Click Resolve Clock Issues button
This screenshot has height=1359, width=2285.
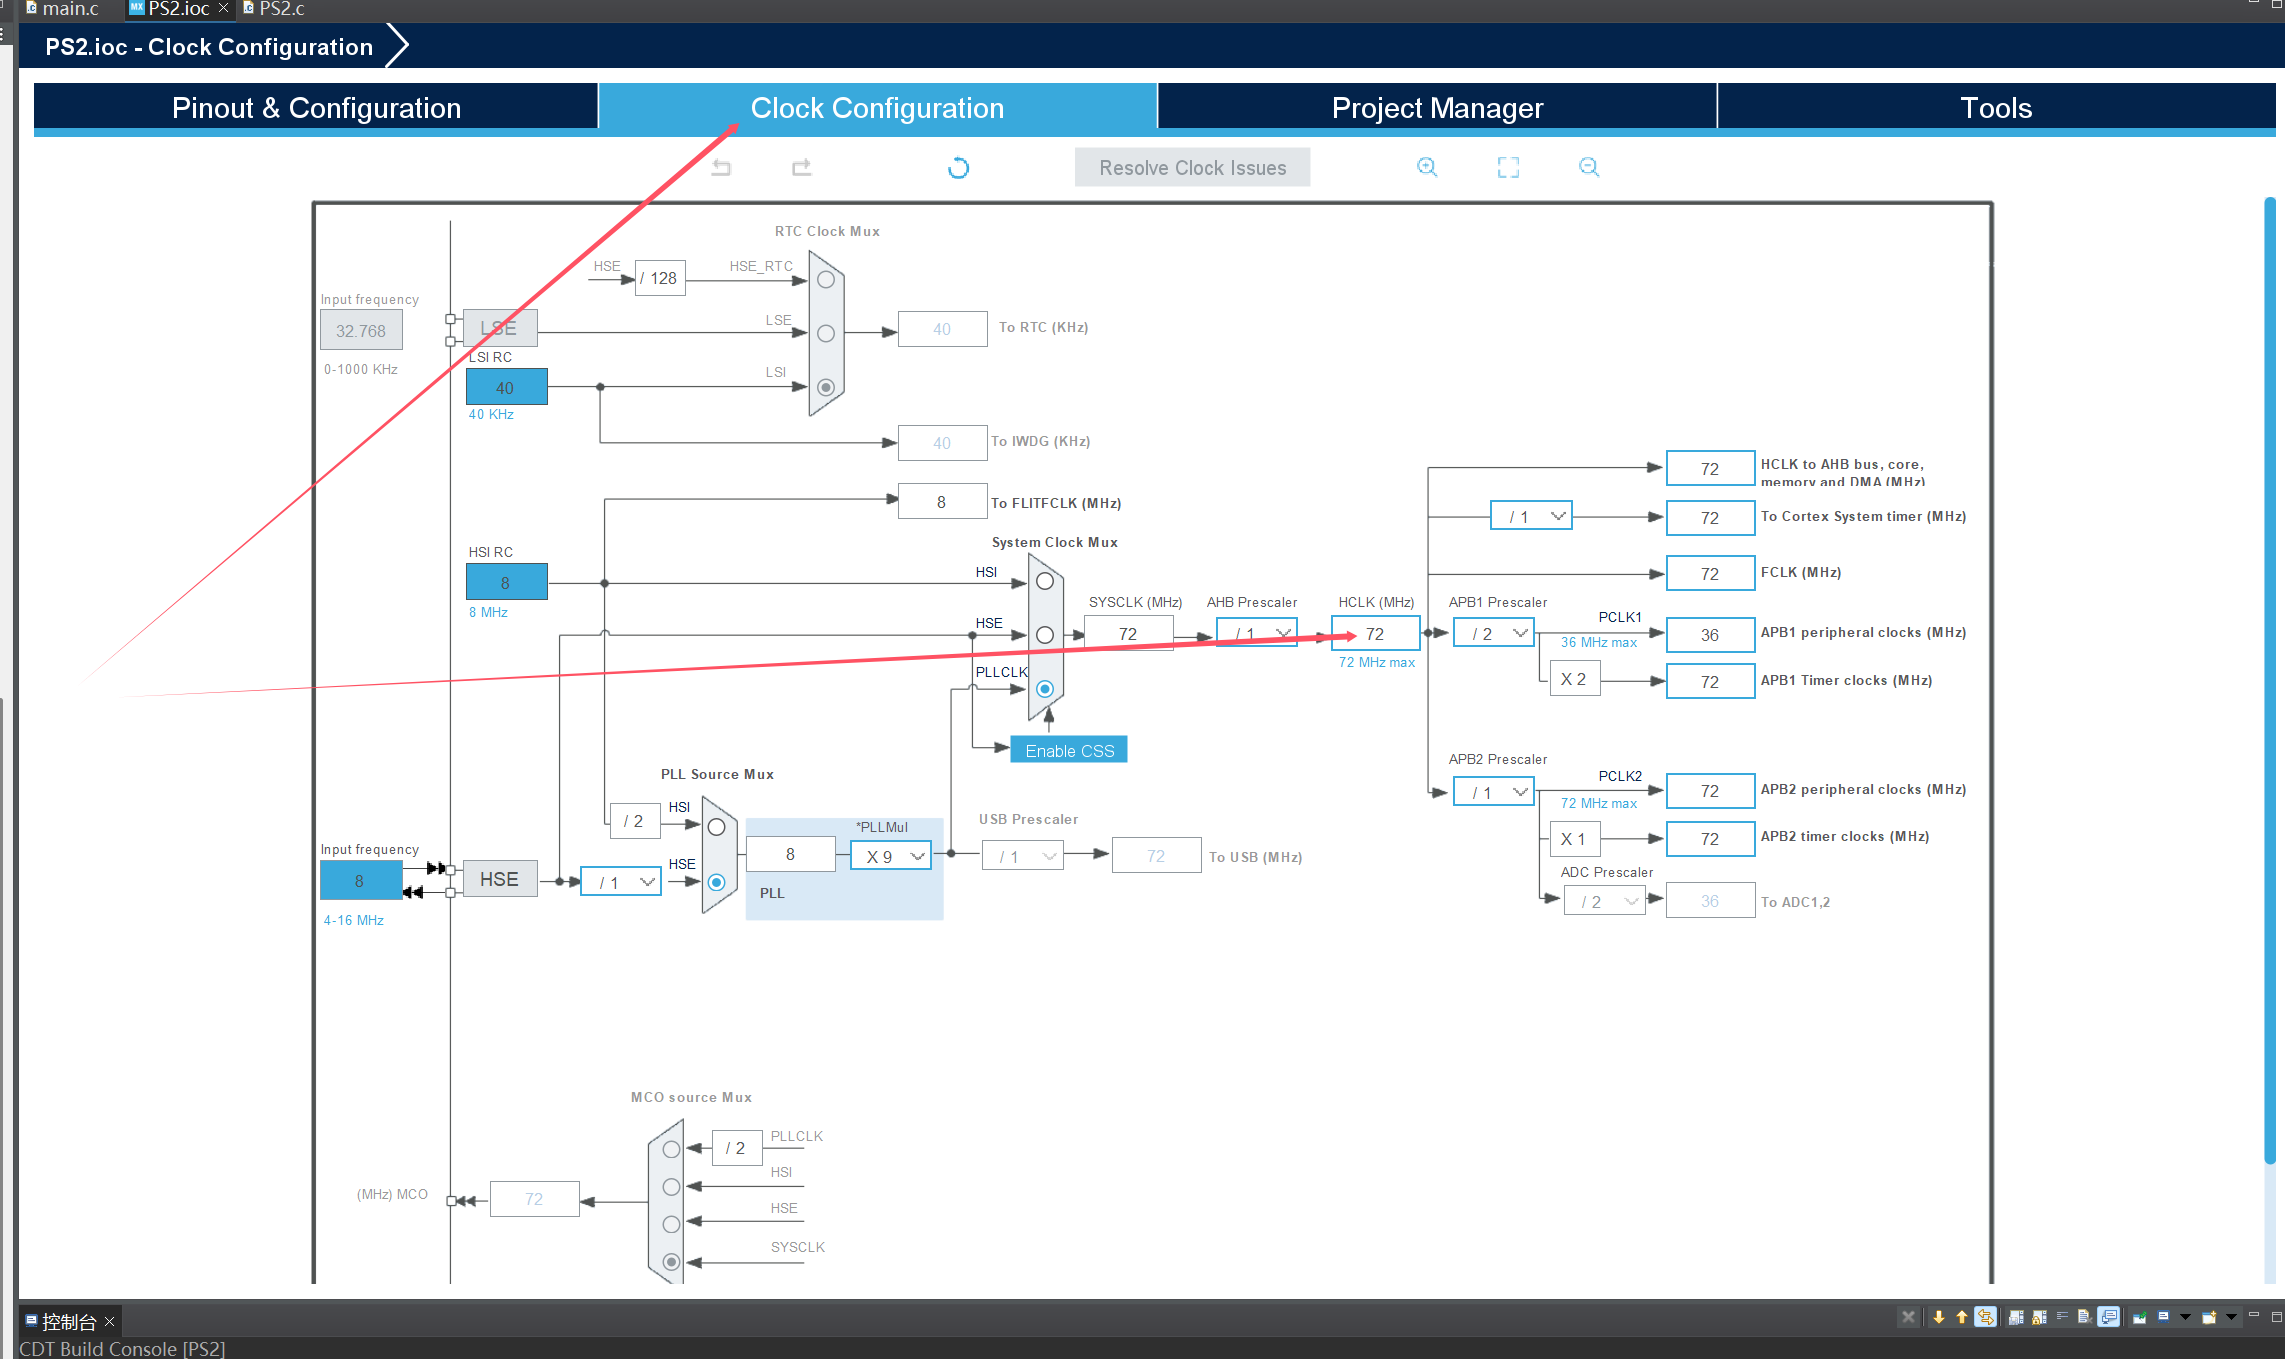(1192, 167)
